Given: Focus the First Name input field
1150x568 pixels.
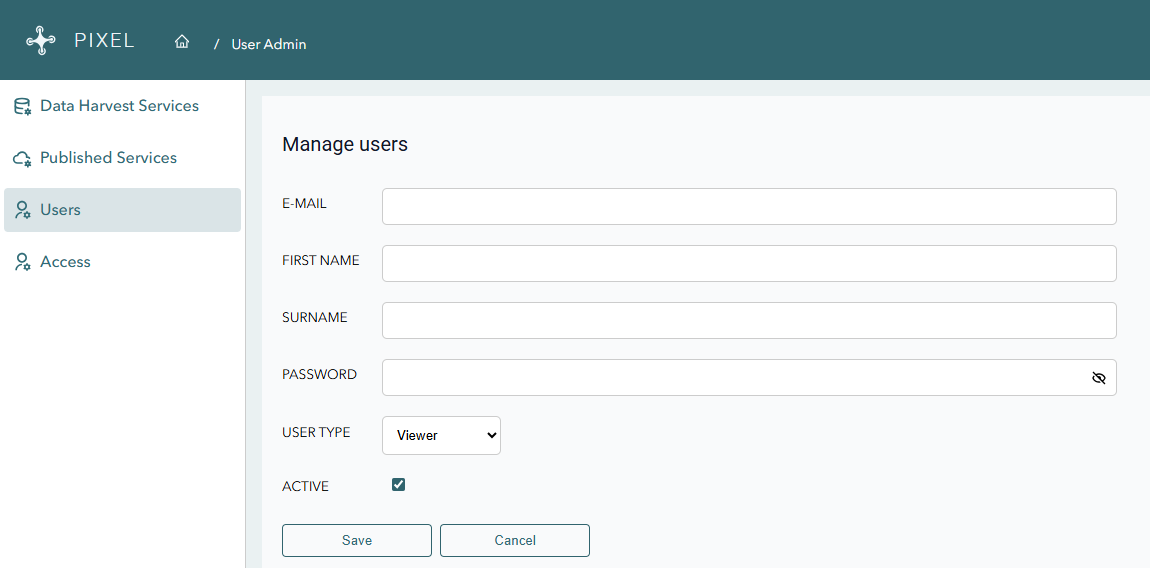Looking at the screenshot, I should point(748,263).
